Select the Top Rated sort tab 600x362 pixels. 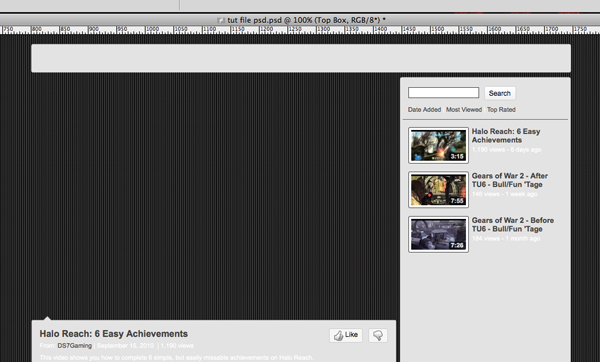pyautogui.click(x=501, y=110)
